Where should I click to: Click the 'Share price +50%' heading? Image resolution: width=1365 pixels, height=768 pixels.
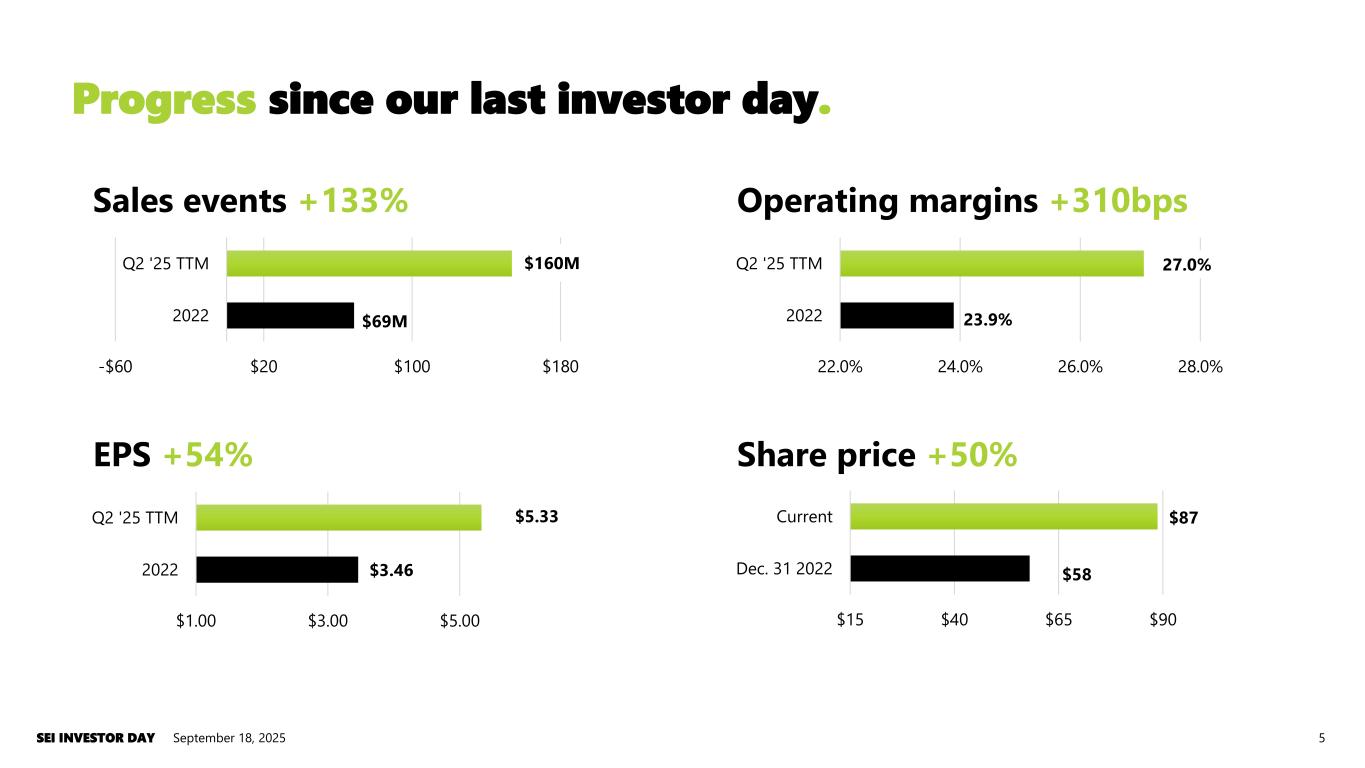point(876,455)
